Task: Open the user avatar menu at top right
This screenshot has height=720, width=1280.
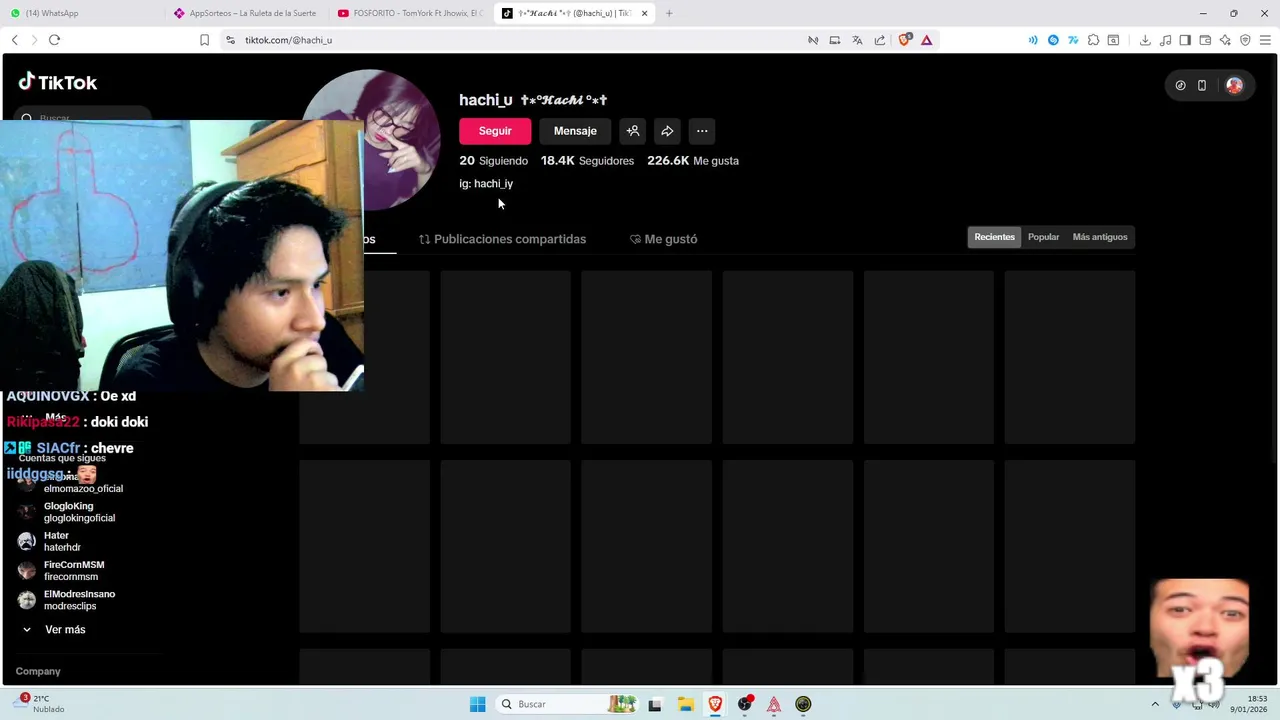Action: pos(1234,86)
